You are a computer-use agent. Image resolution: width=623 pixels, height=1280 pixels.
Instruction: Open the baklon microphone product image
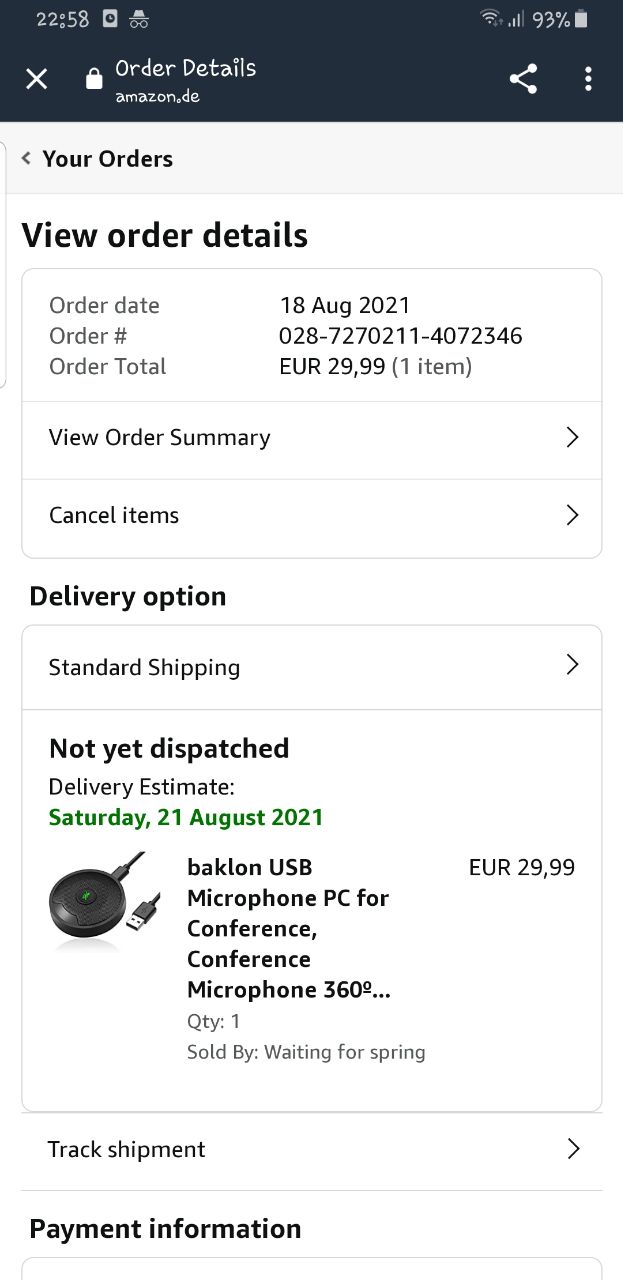[98, 901]
